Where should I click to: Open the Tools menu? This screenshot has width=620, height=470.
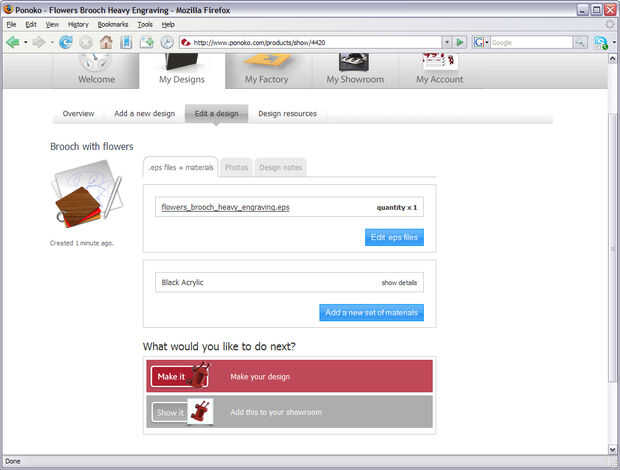click(x=145, y=25)
